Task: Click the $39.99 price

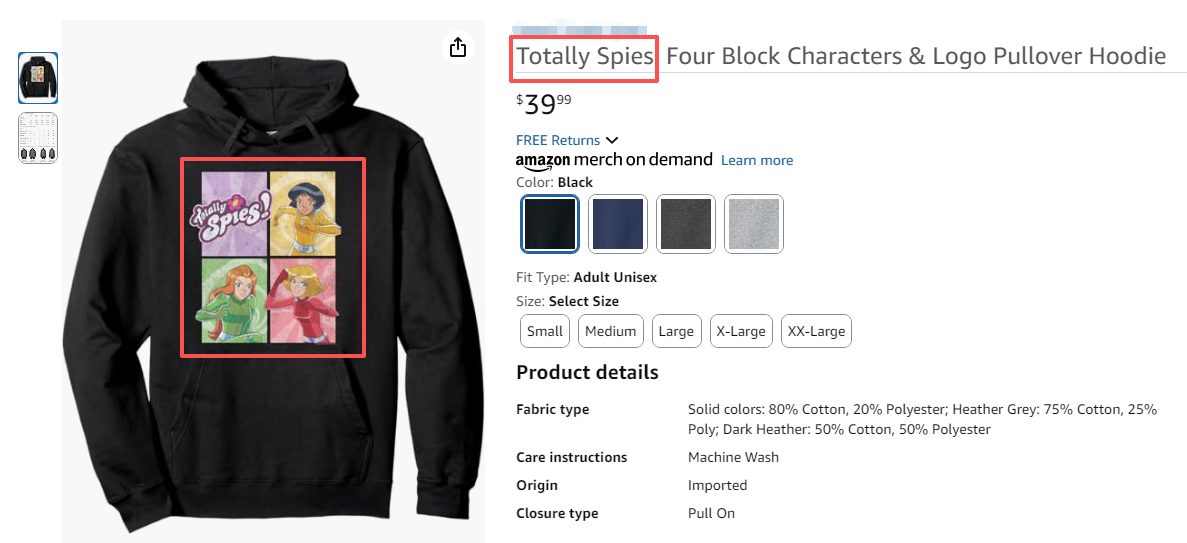Action: 544,104
